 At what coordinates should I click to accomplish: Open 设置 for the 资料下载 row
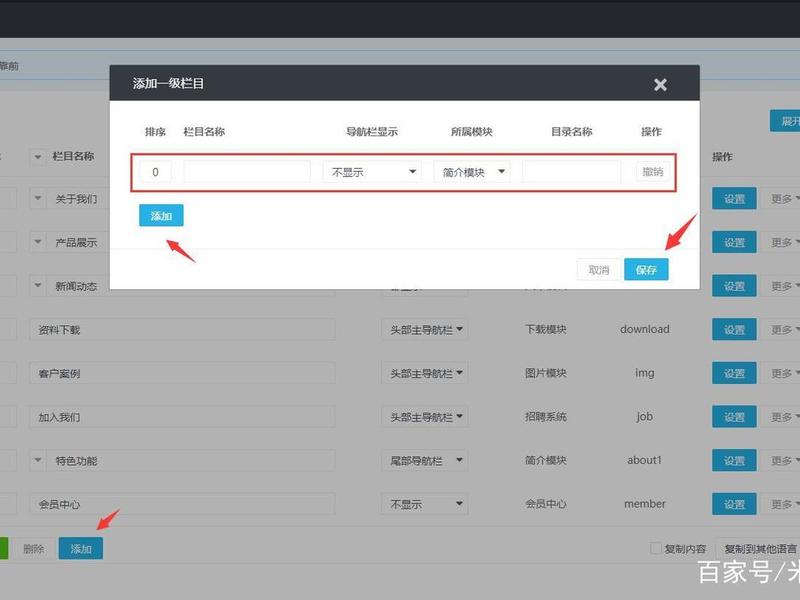click(734, 330)
